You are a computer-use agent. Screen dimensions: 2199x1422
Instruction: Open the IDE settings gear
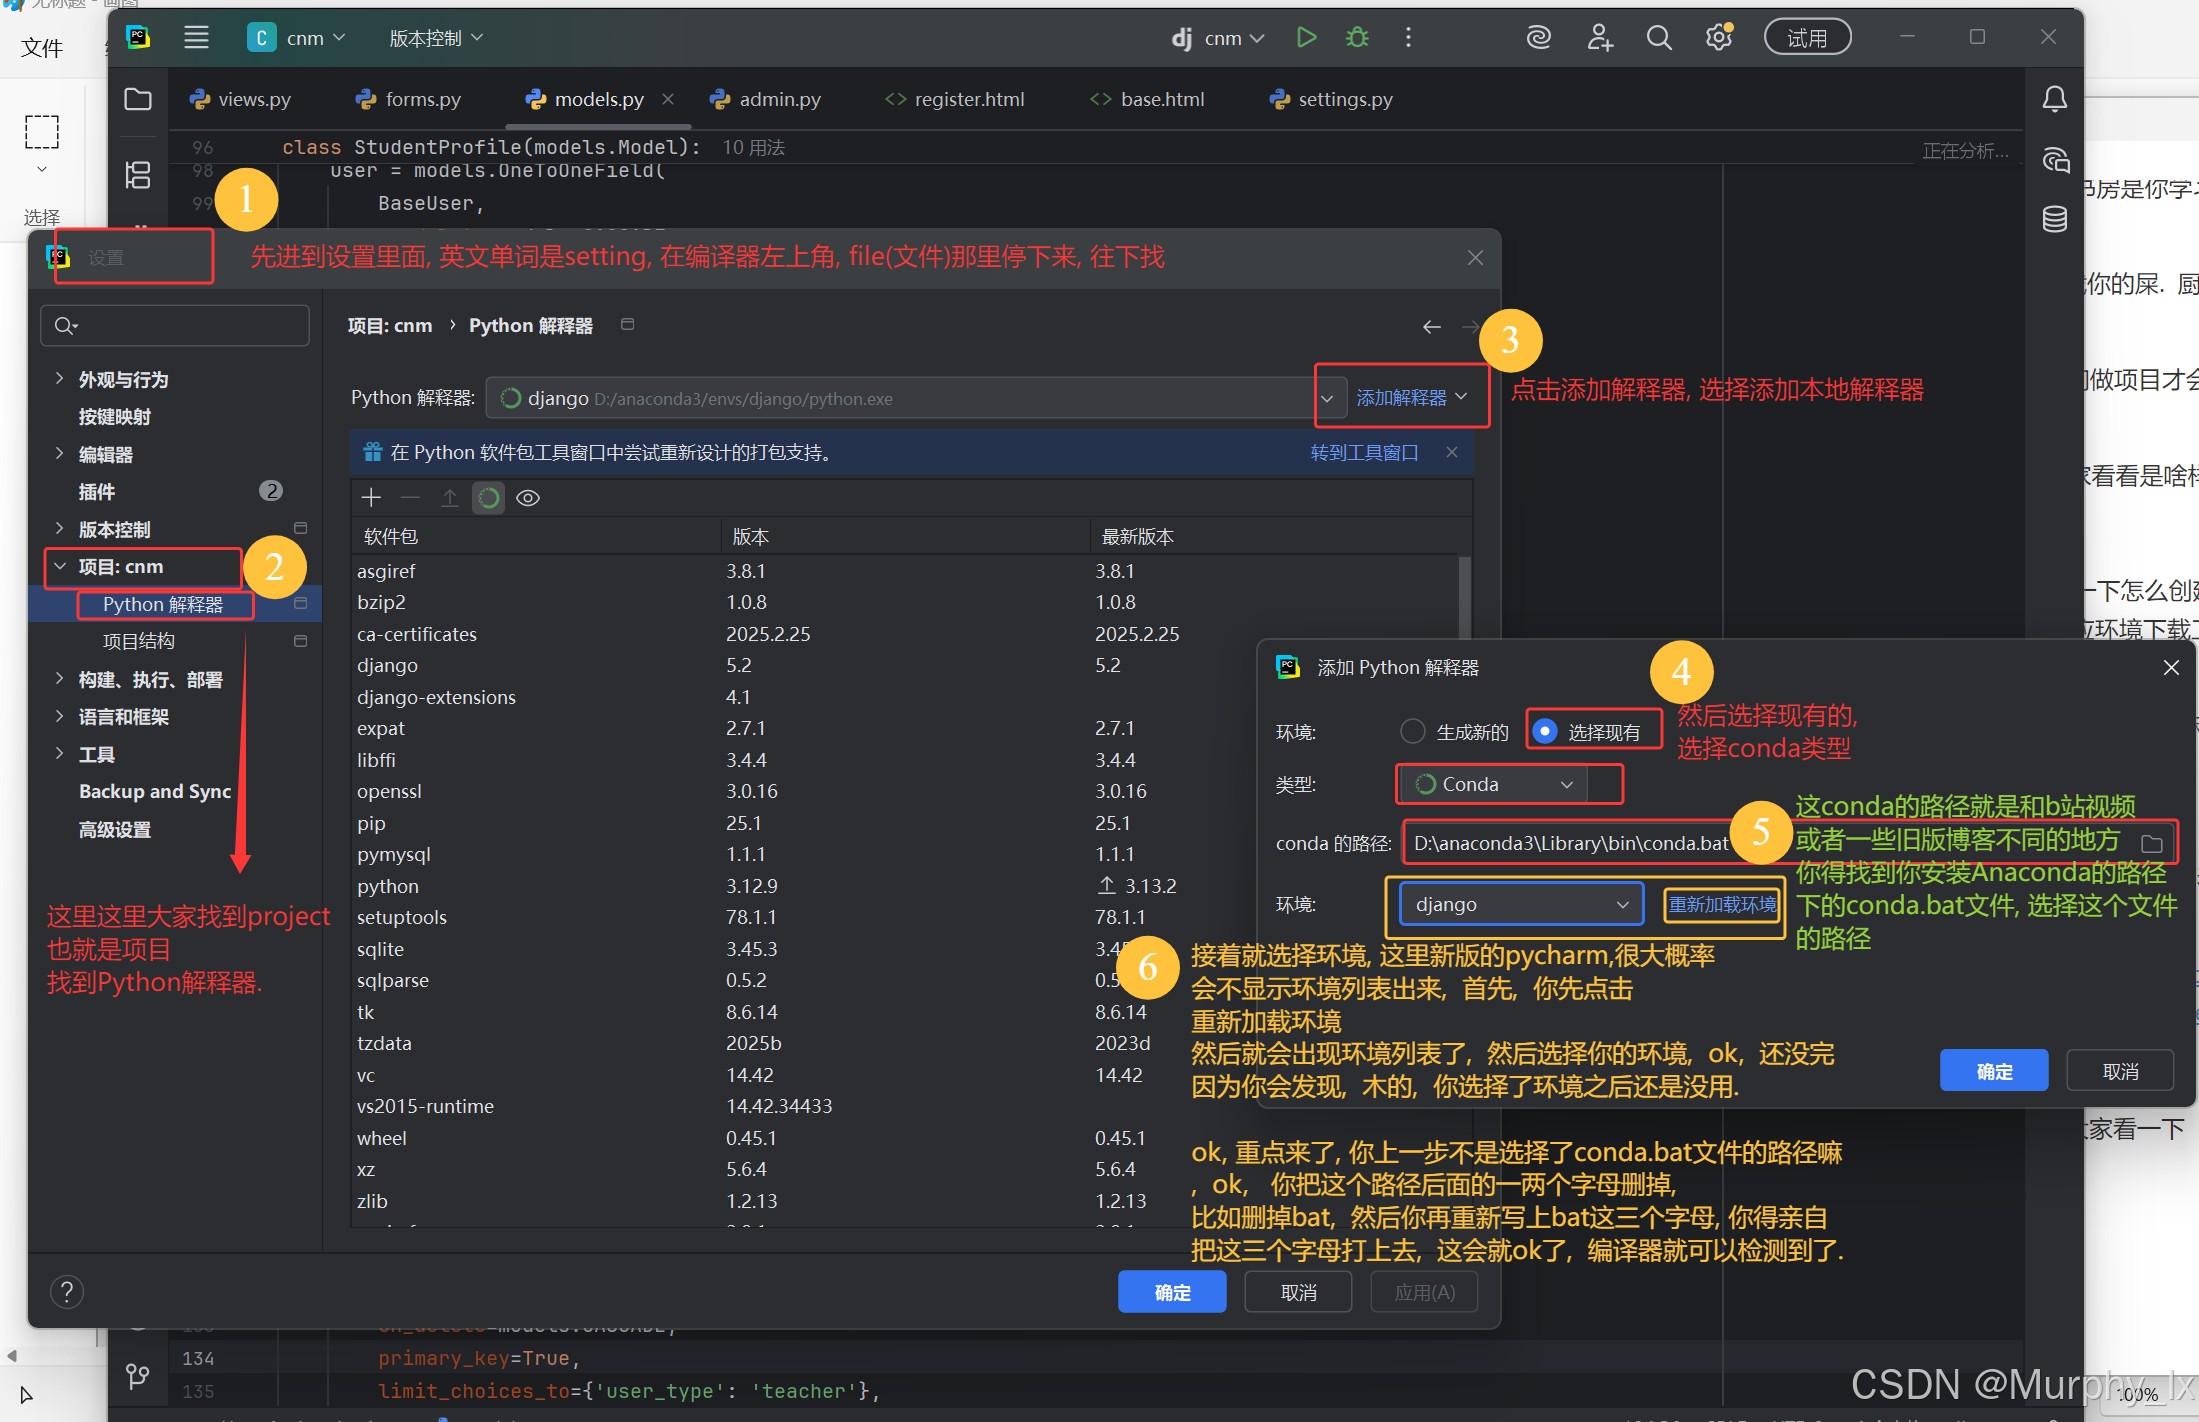[x=1718, y=38]
